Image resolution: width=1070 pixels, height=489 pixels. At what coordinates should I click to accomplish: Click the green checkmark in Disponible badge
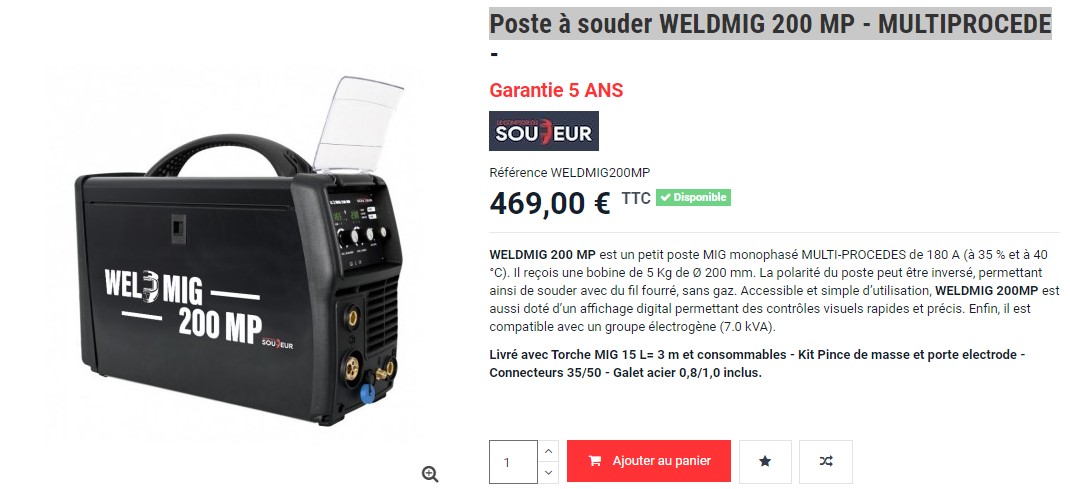click(x=663, y=197)
